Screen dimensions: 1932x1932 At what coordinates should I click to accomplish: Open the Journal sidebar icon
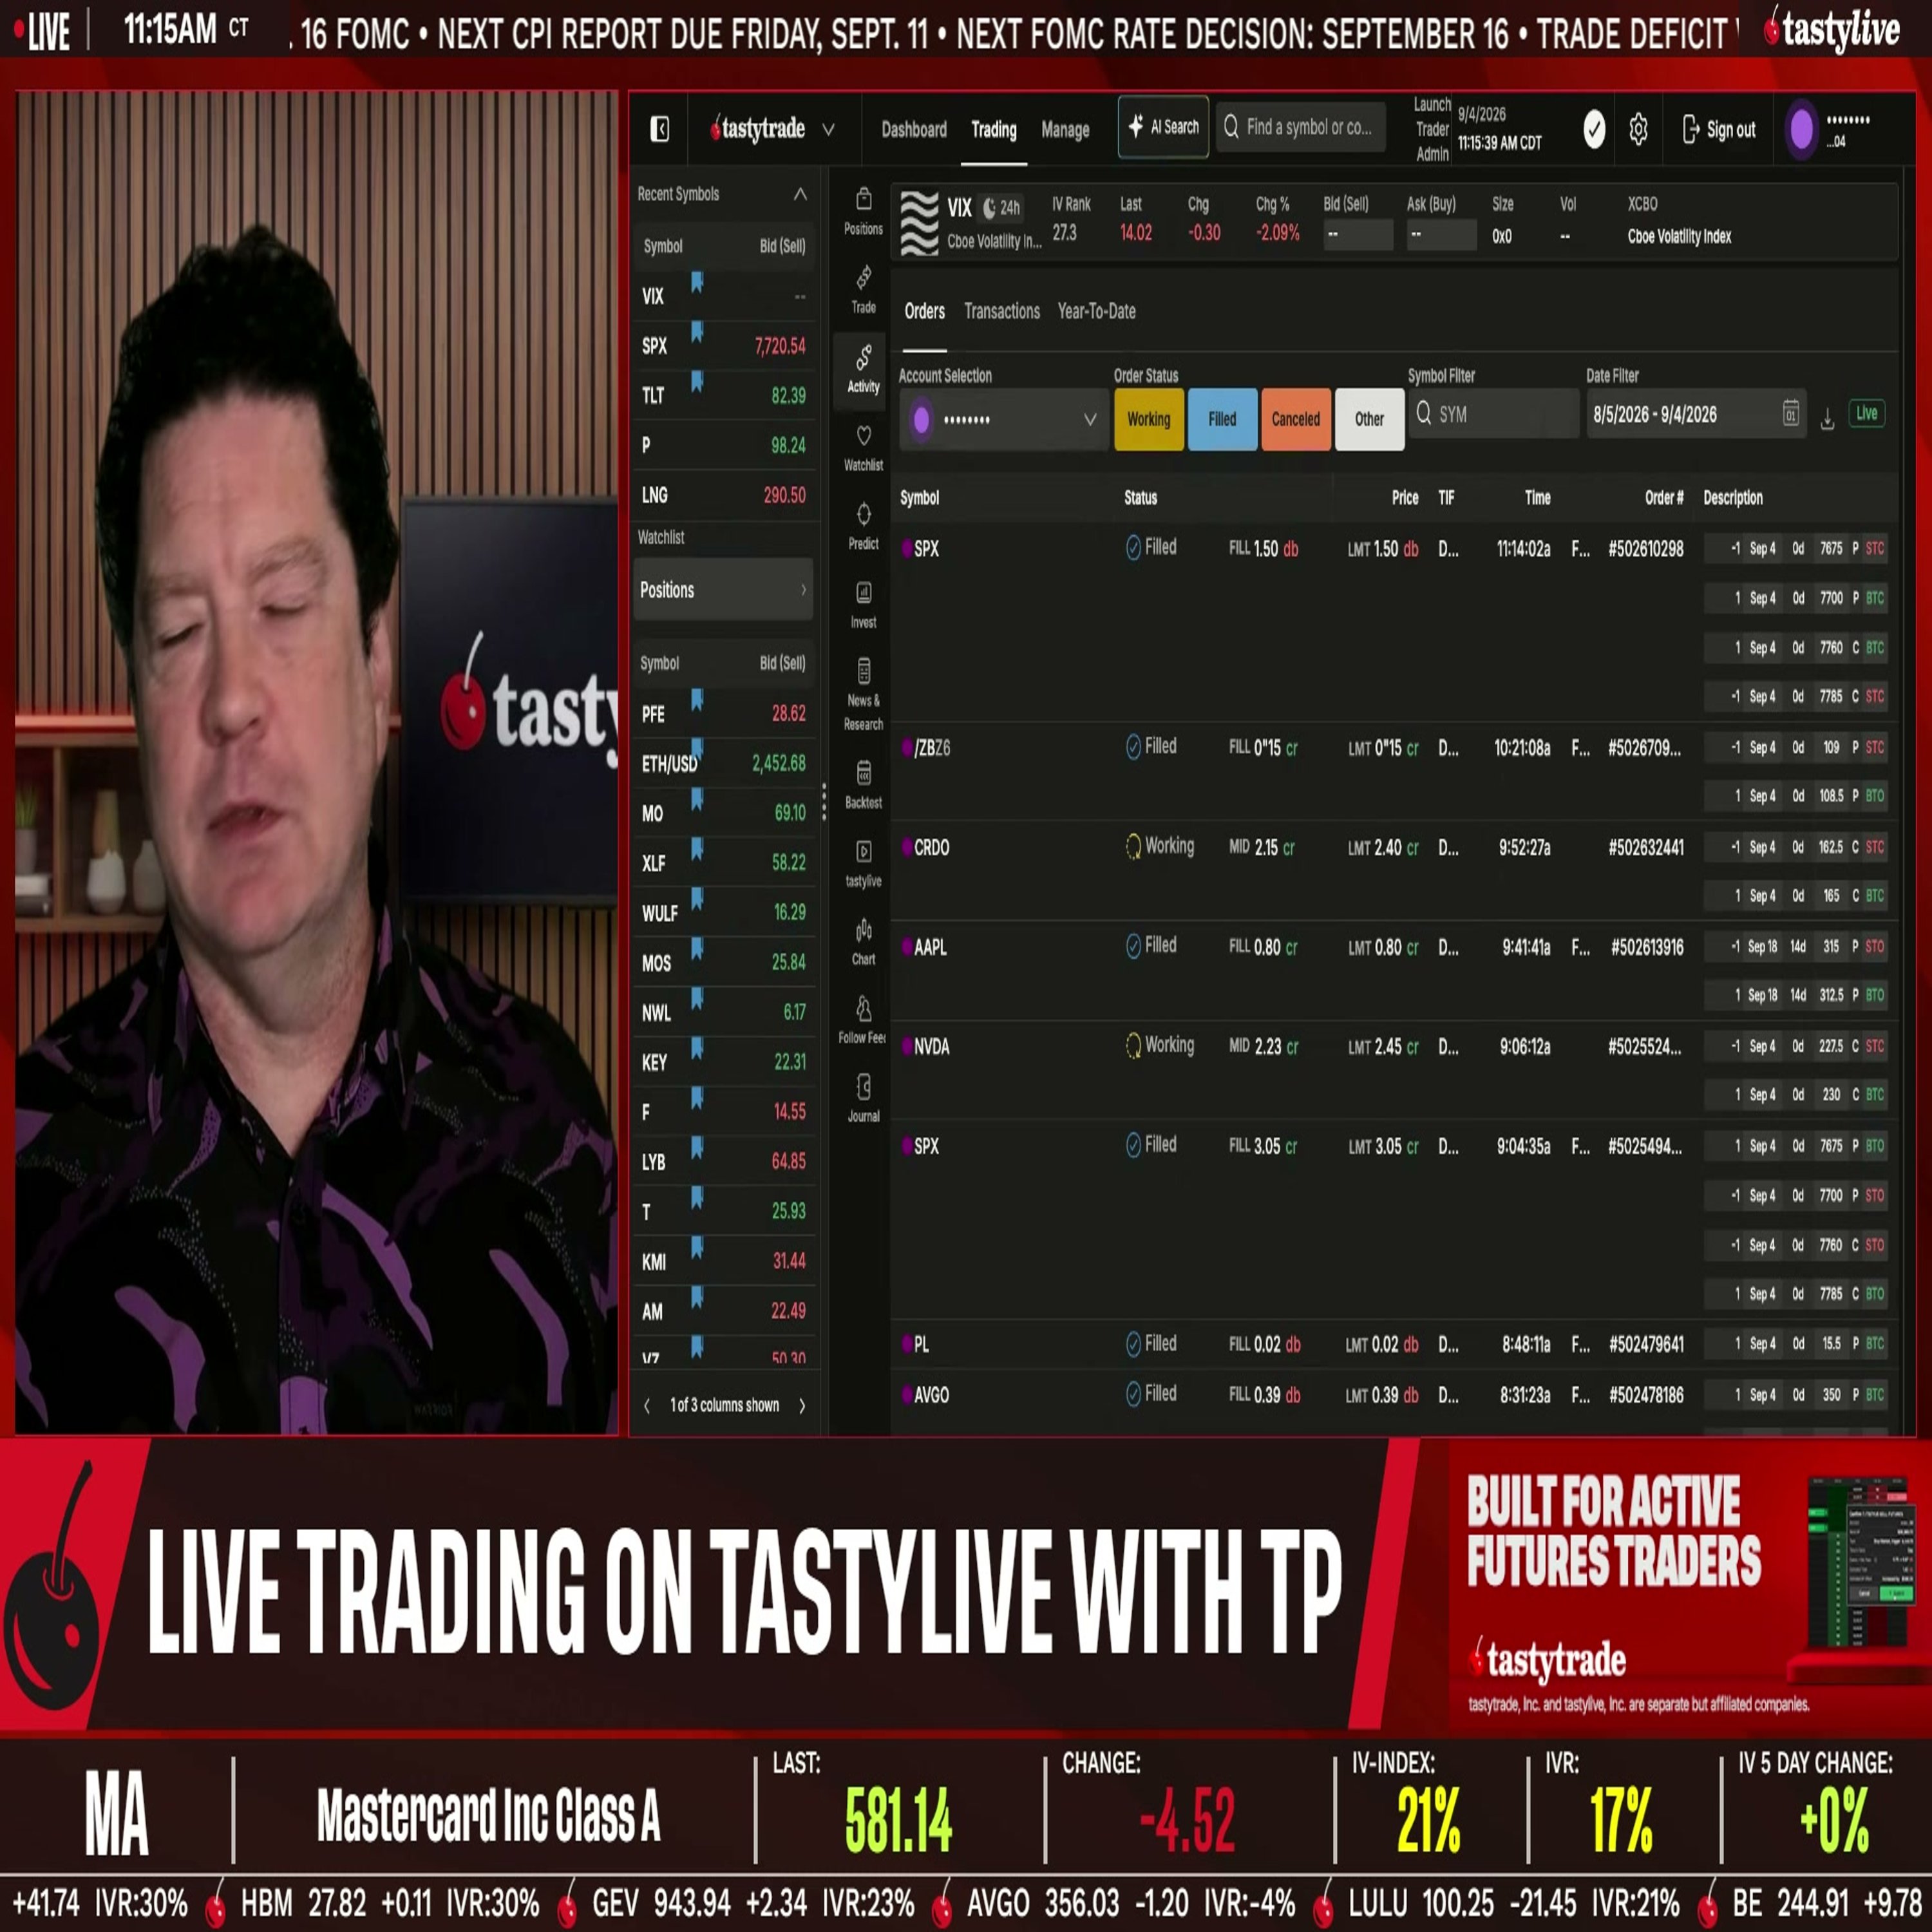(863, 1098)
